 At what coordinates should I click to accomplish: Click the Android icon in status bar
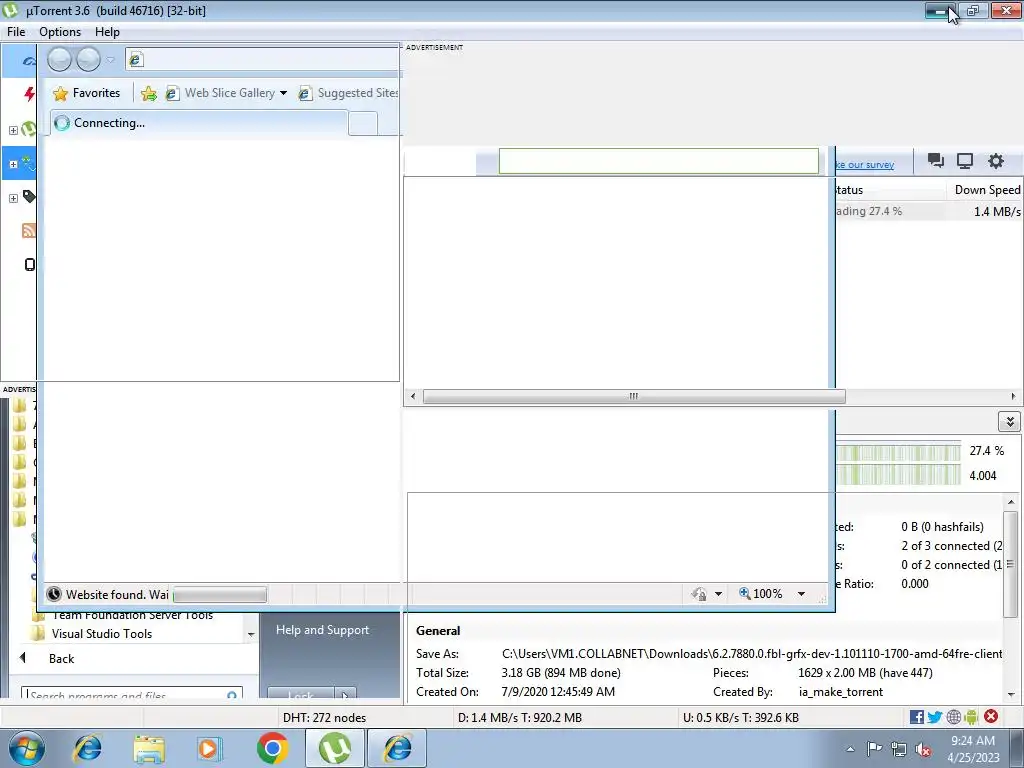pyautogui.click(x=971, y=717)
